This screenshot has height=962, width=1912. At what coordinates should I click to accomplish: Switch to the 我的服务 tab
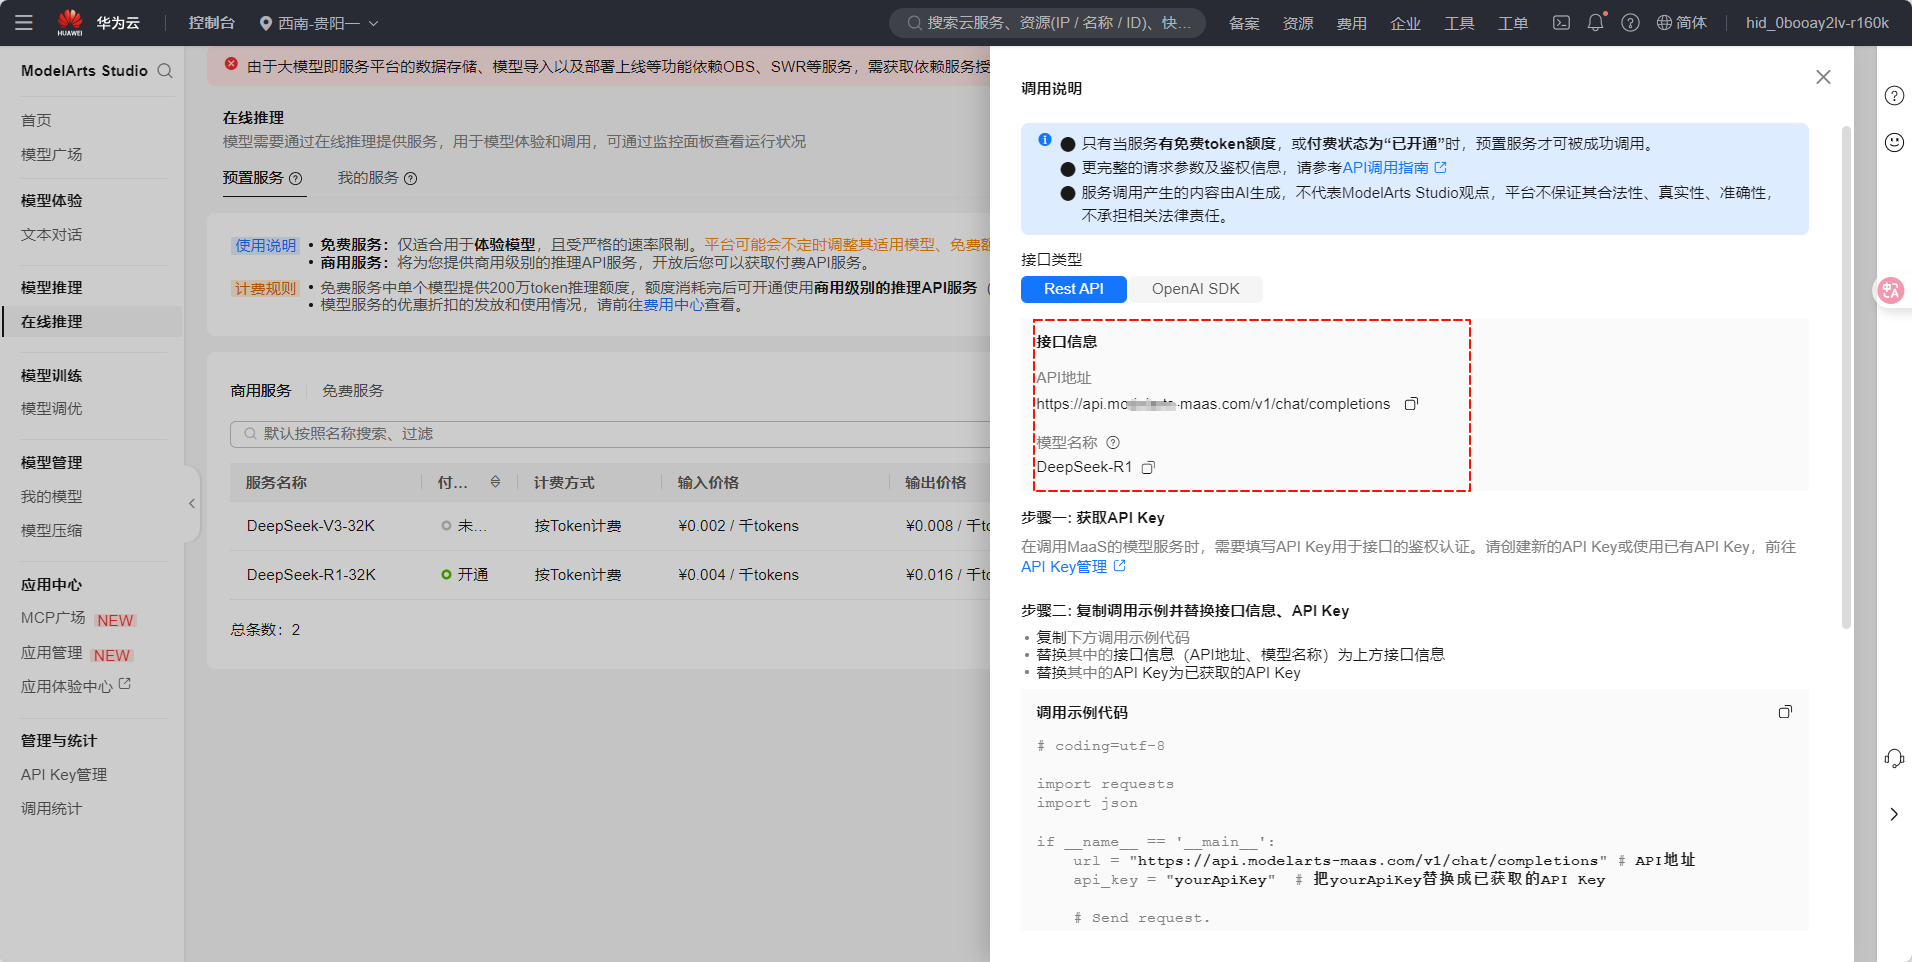point(368,178)
